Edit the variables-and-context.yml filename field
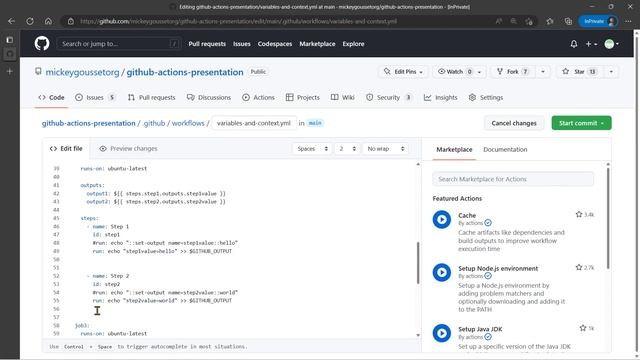 [x=253, y=123]
